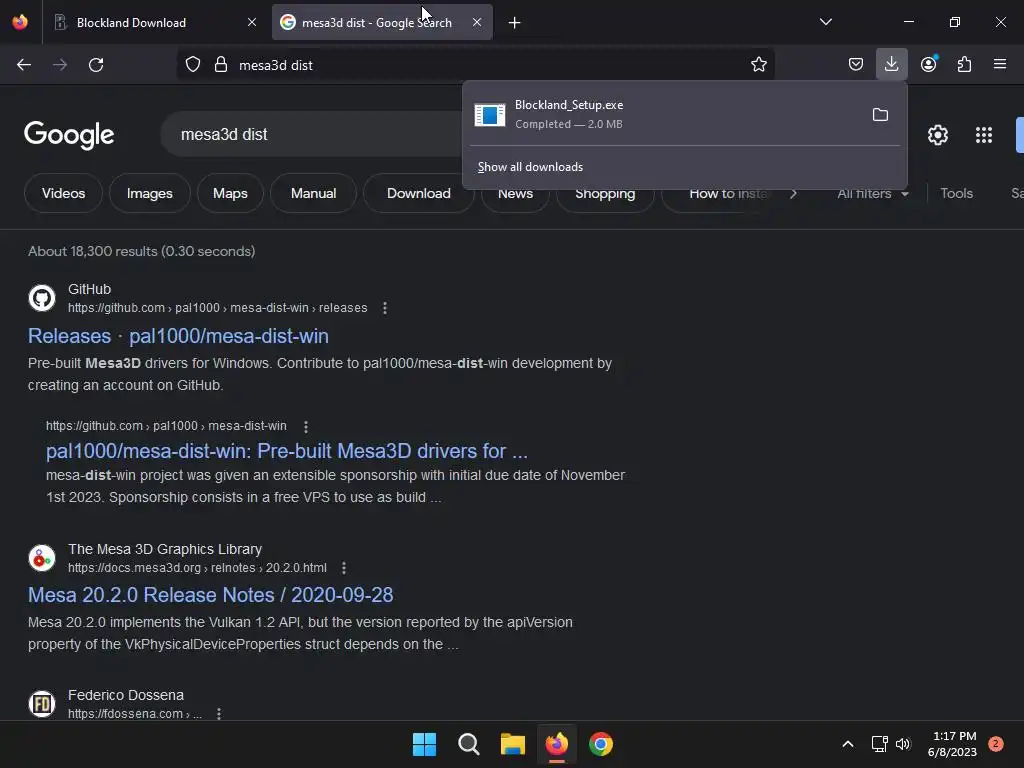
Task: Open the clock showing 1:17 PM 6/8/2023
Action: [952, 744]
